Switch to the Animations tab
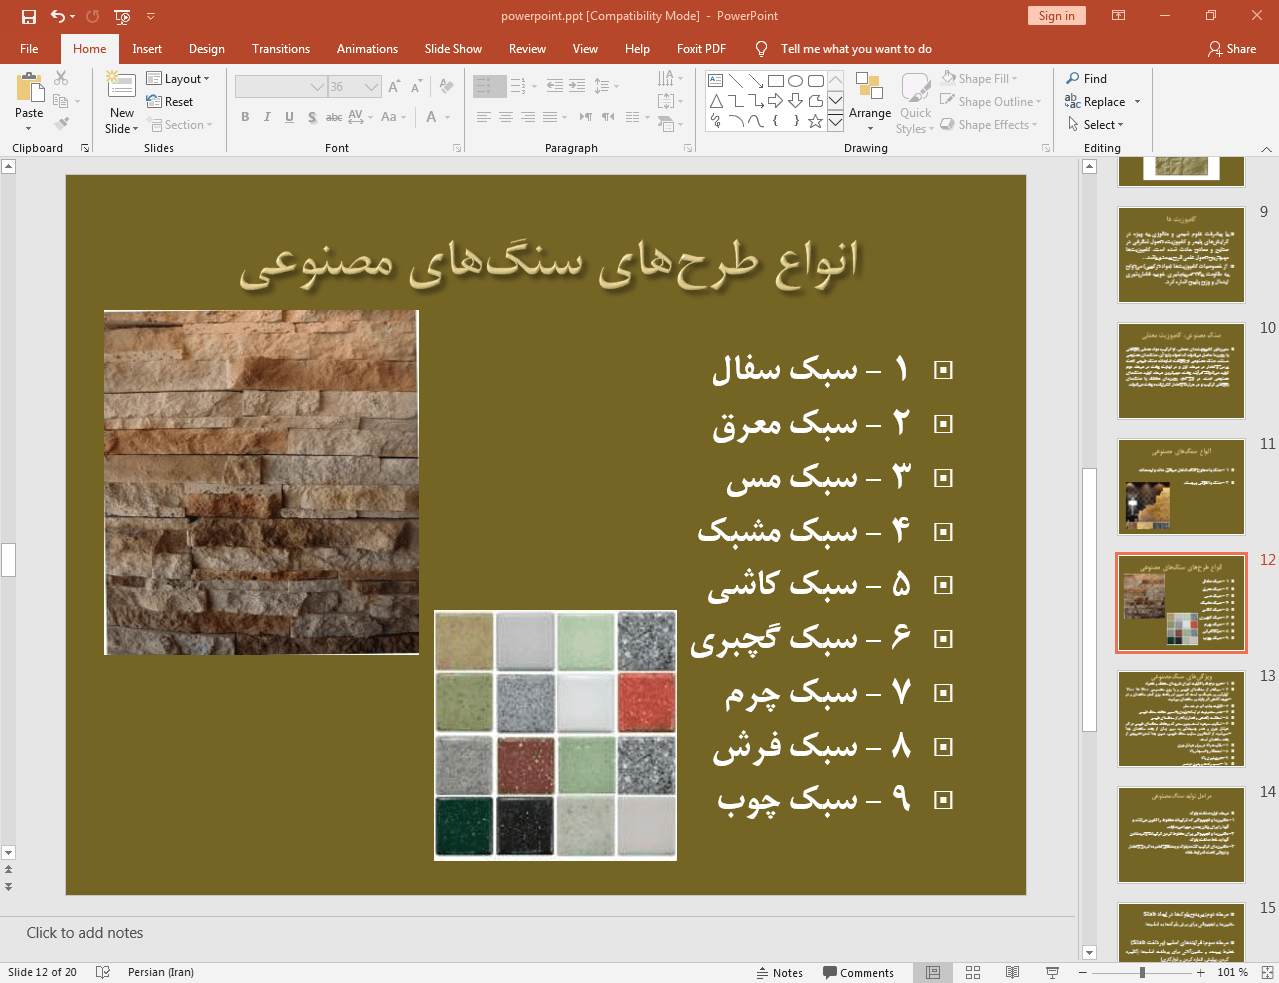 (367, 49)
